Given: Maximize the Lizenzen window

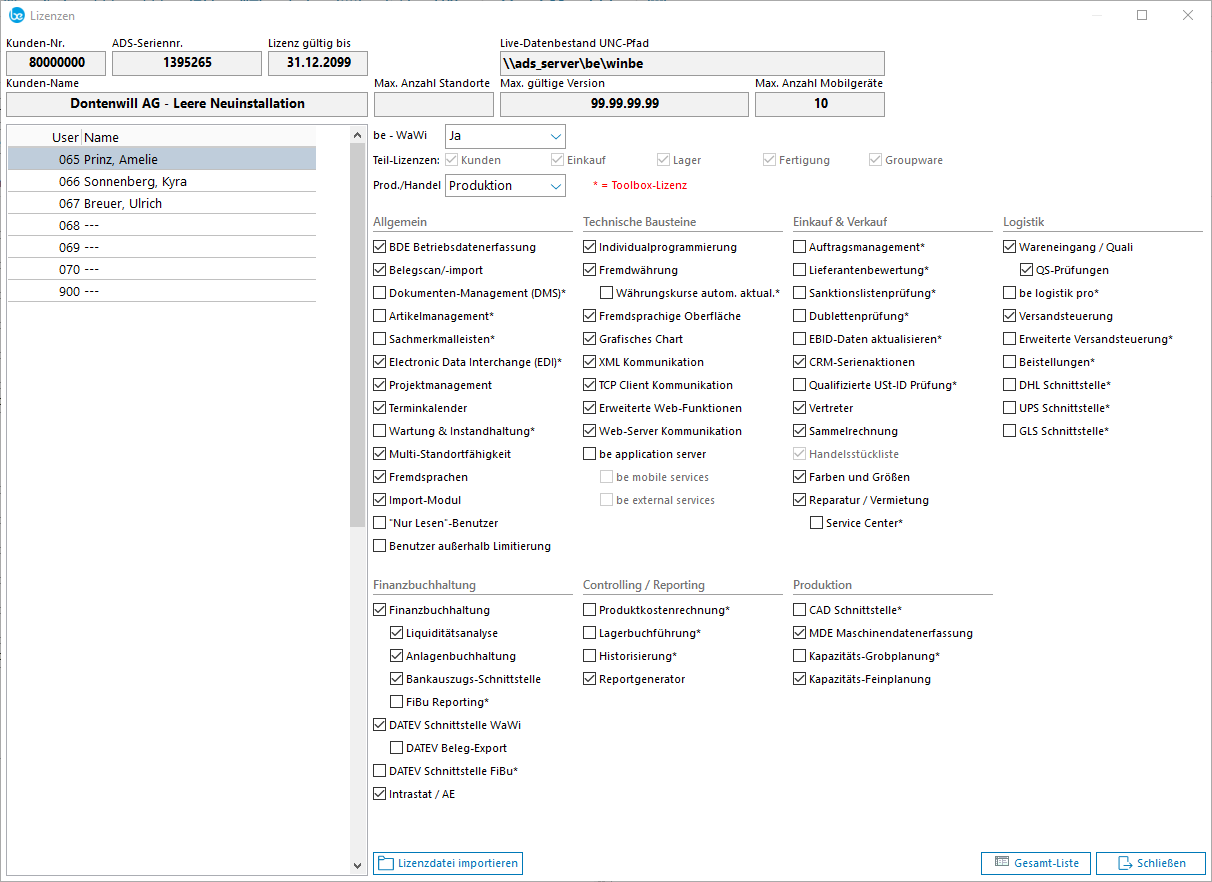Looking at the screenshot, I should pos(1142,15).
